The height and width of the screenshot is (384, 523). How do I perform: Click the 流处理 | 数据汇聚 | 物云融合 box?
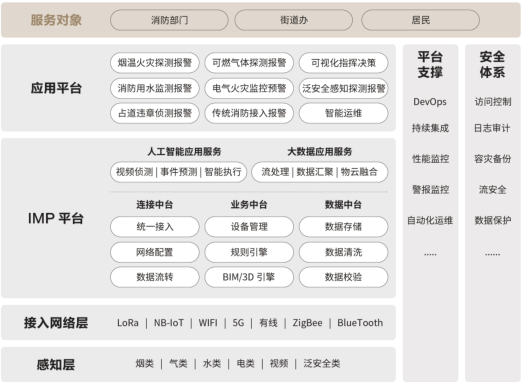(x=320, y=172)
